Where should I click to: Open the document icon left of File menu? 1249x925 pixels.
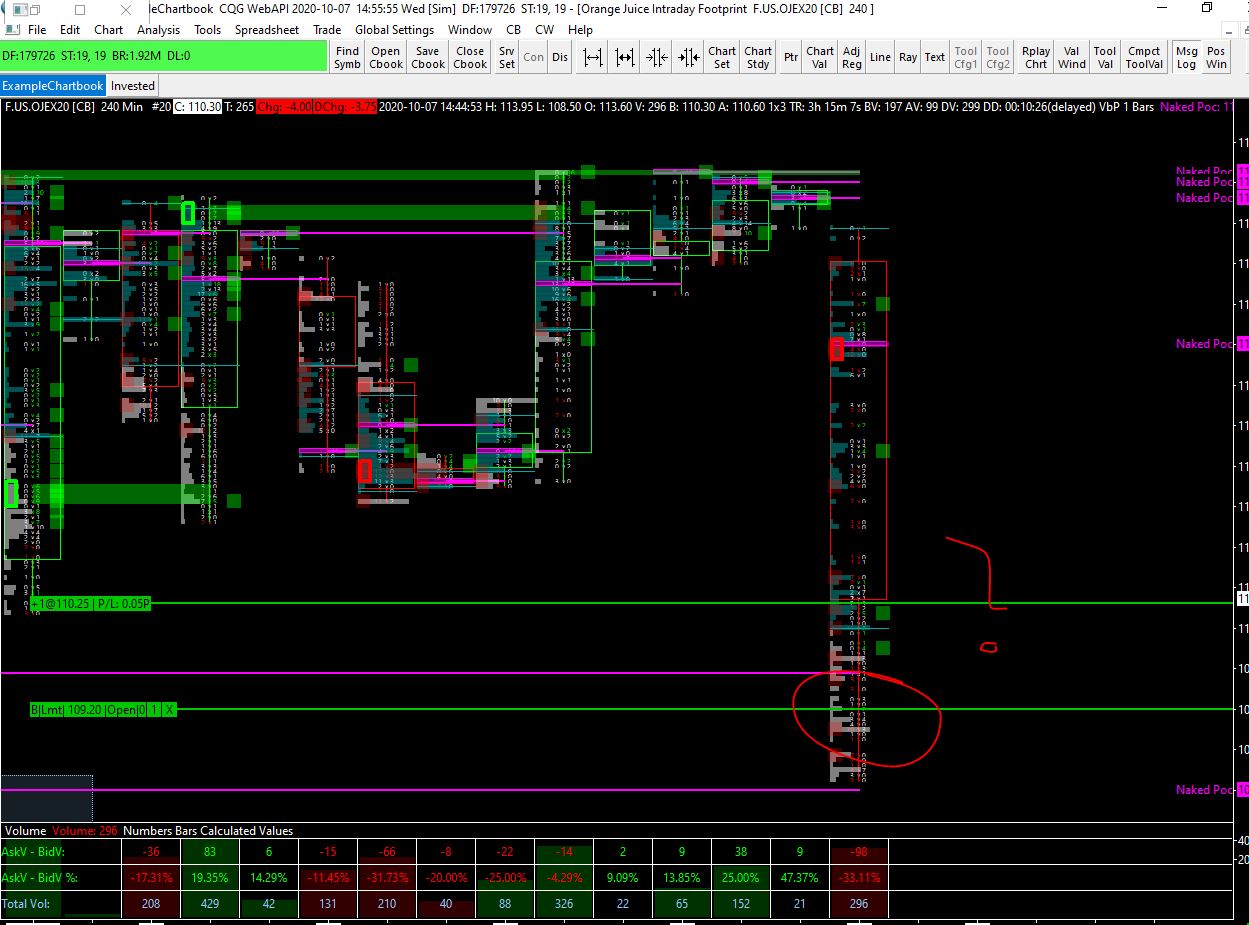tap(12, 30)
